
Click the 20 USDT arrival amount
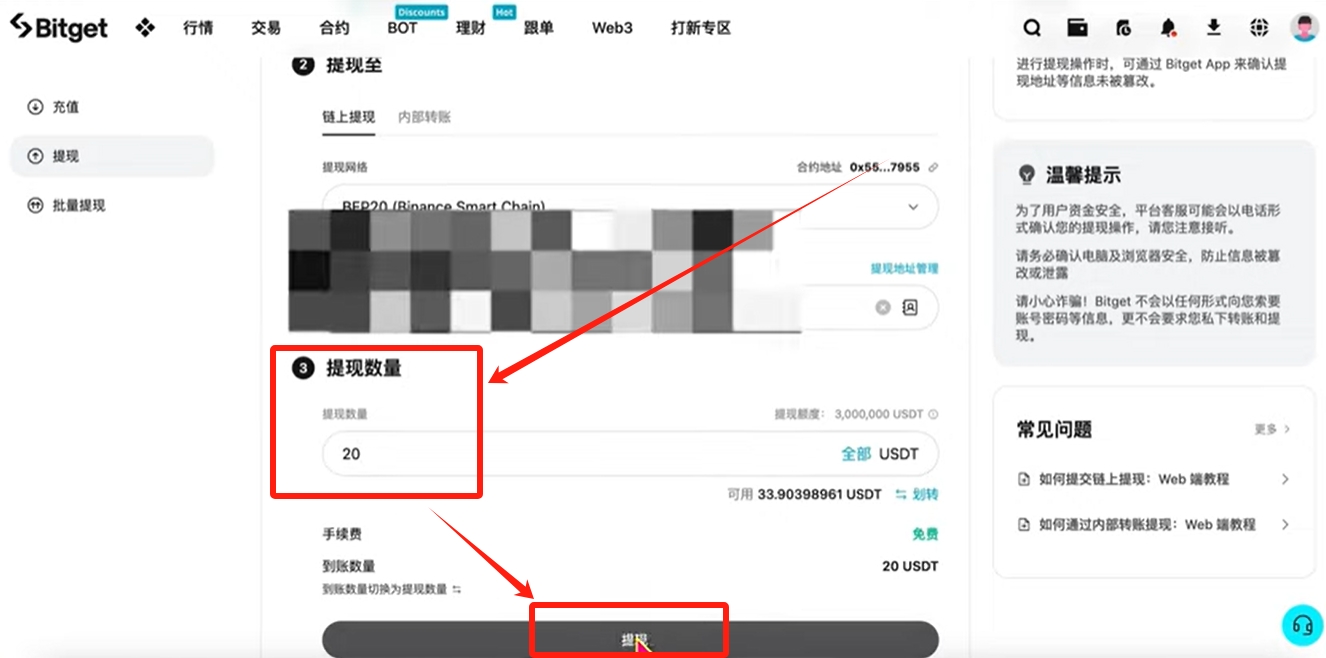(x=910, y=566)
